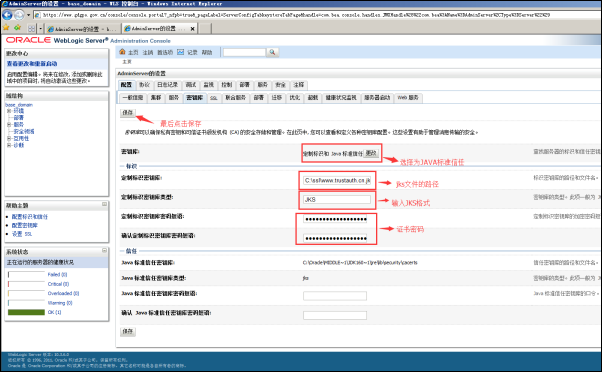Minimize the 系统状态 panel with its corner icon
Screen dimensions: 602x372
coord(104,250)
